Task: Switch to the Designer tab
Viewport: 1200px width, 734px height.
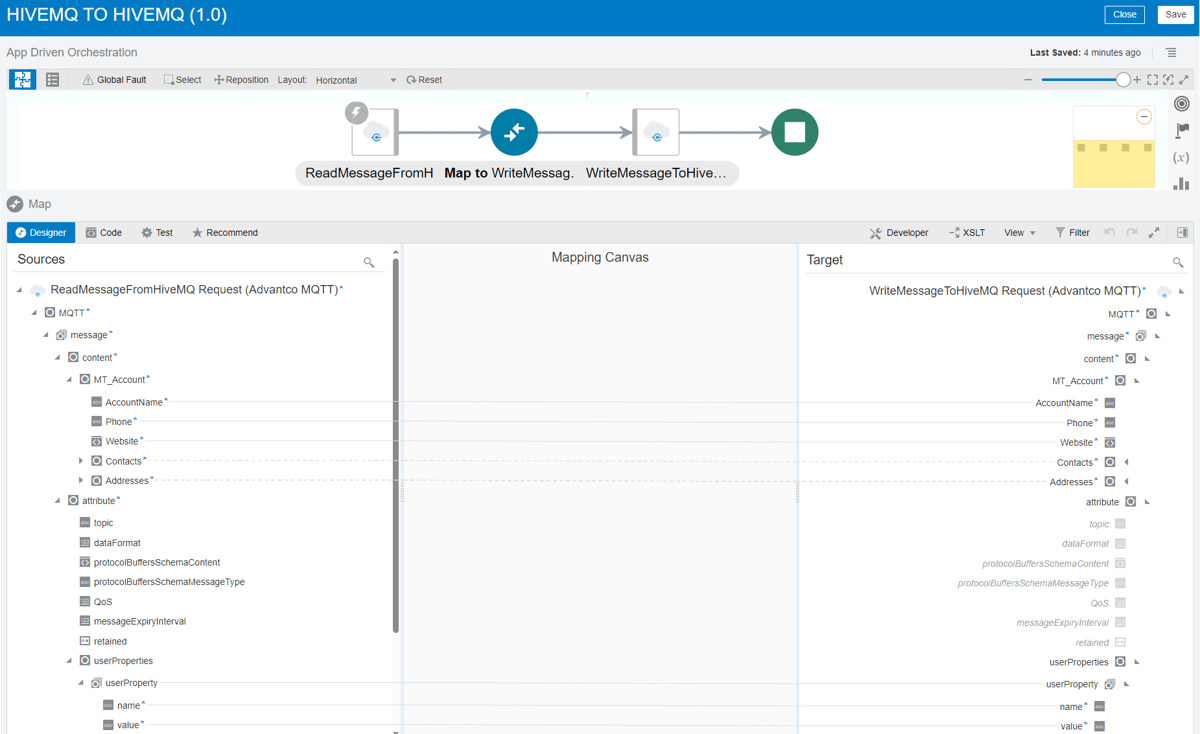Action: click(41, 233)
